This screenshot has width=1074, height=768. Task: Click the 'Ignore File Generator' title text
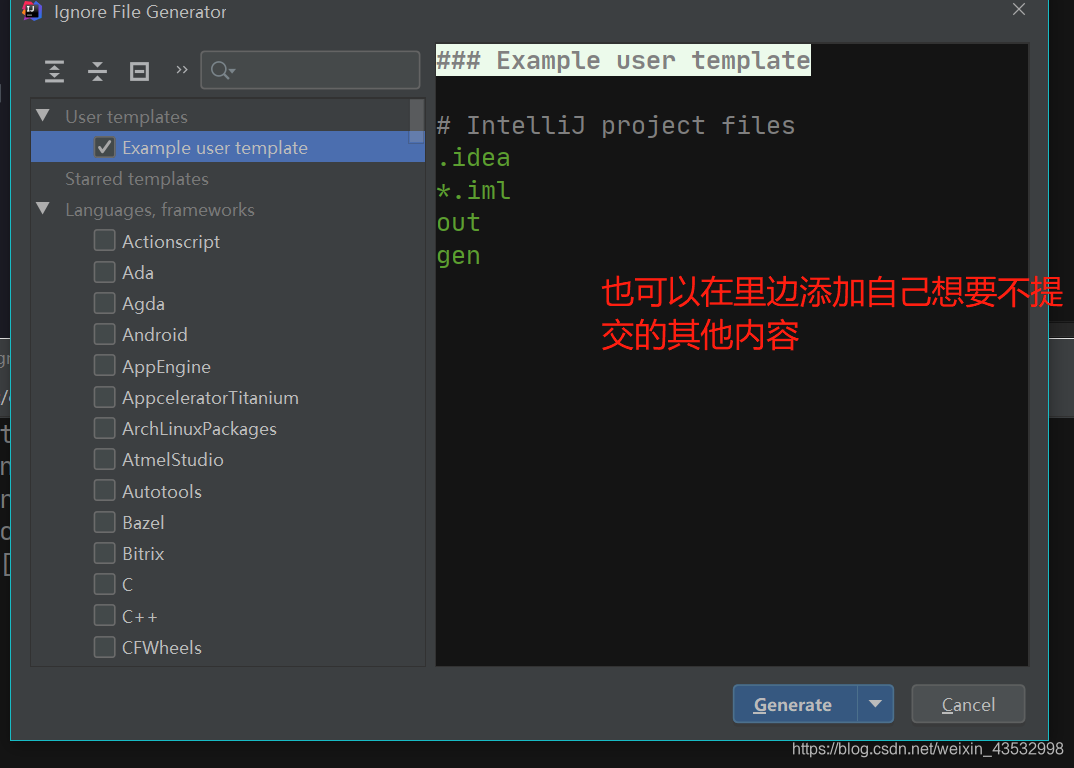point(140,12)
